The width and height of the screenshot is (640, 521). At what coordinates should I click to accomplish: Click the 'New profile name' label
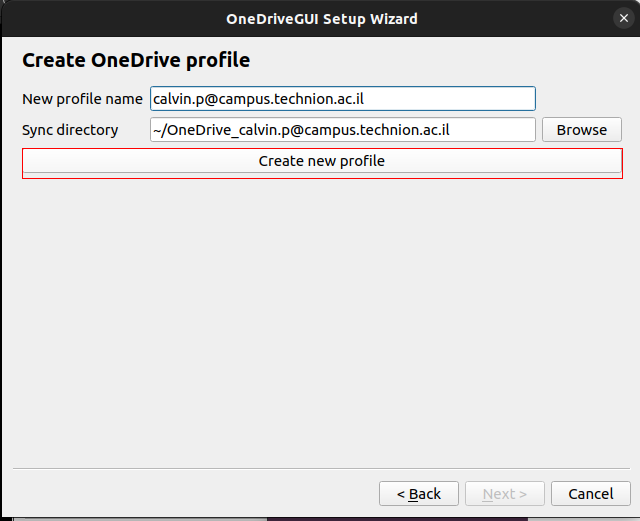coord(82,99)
